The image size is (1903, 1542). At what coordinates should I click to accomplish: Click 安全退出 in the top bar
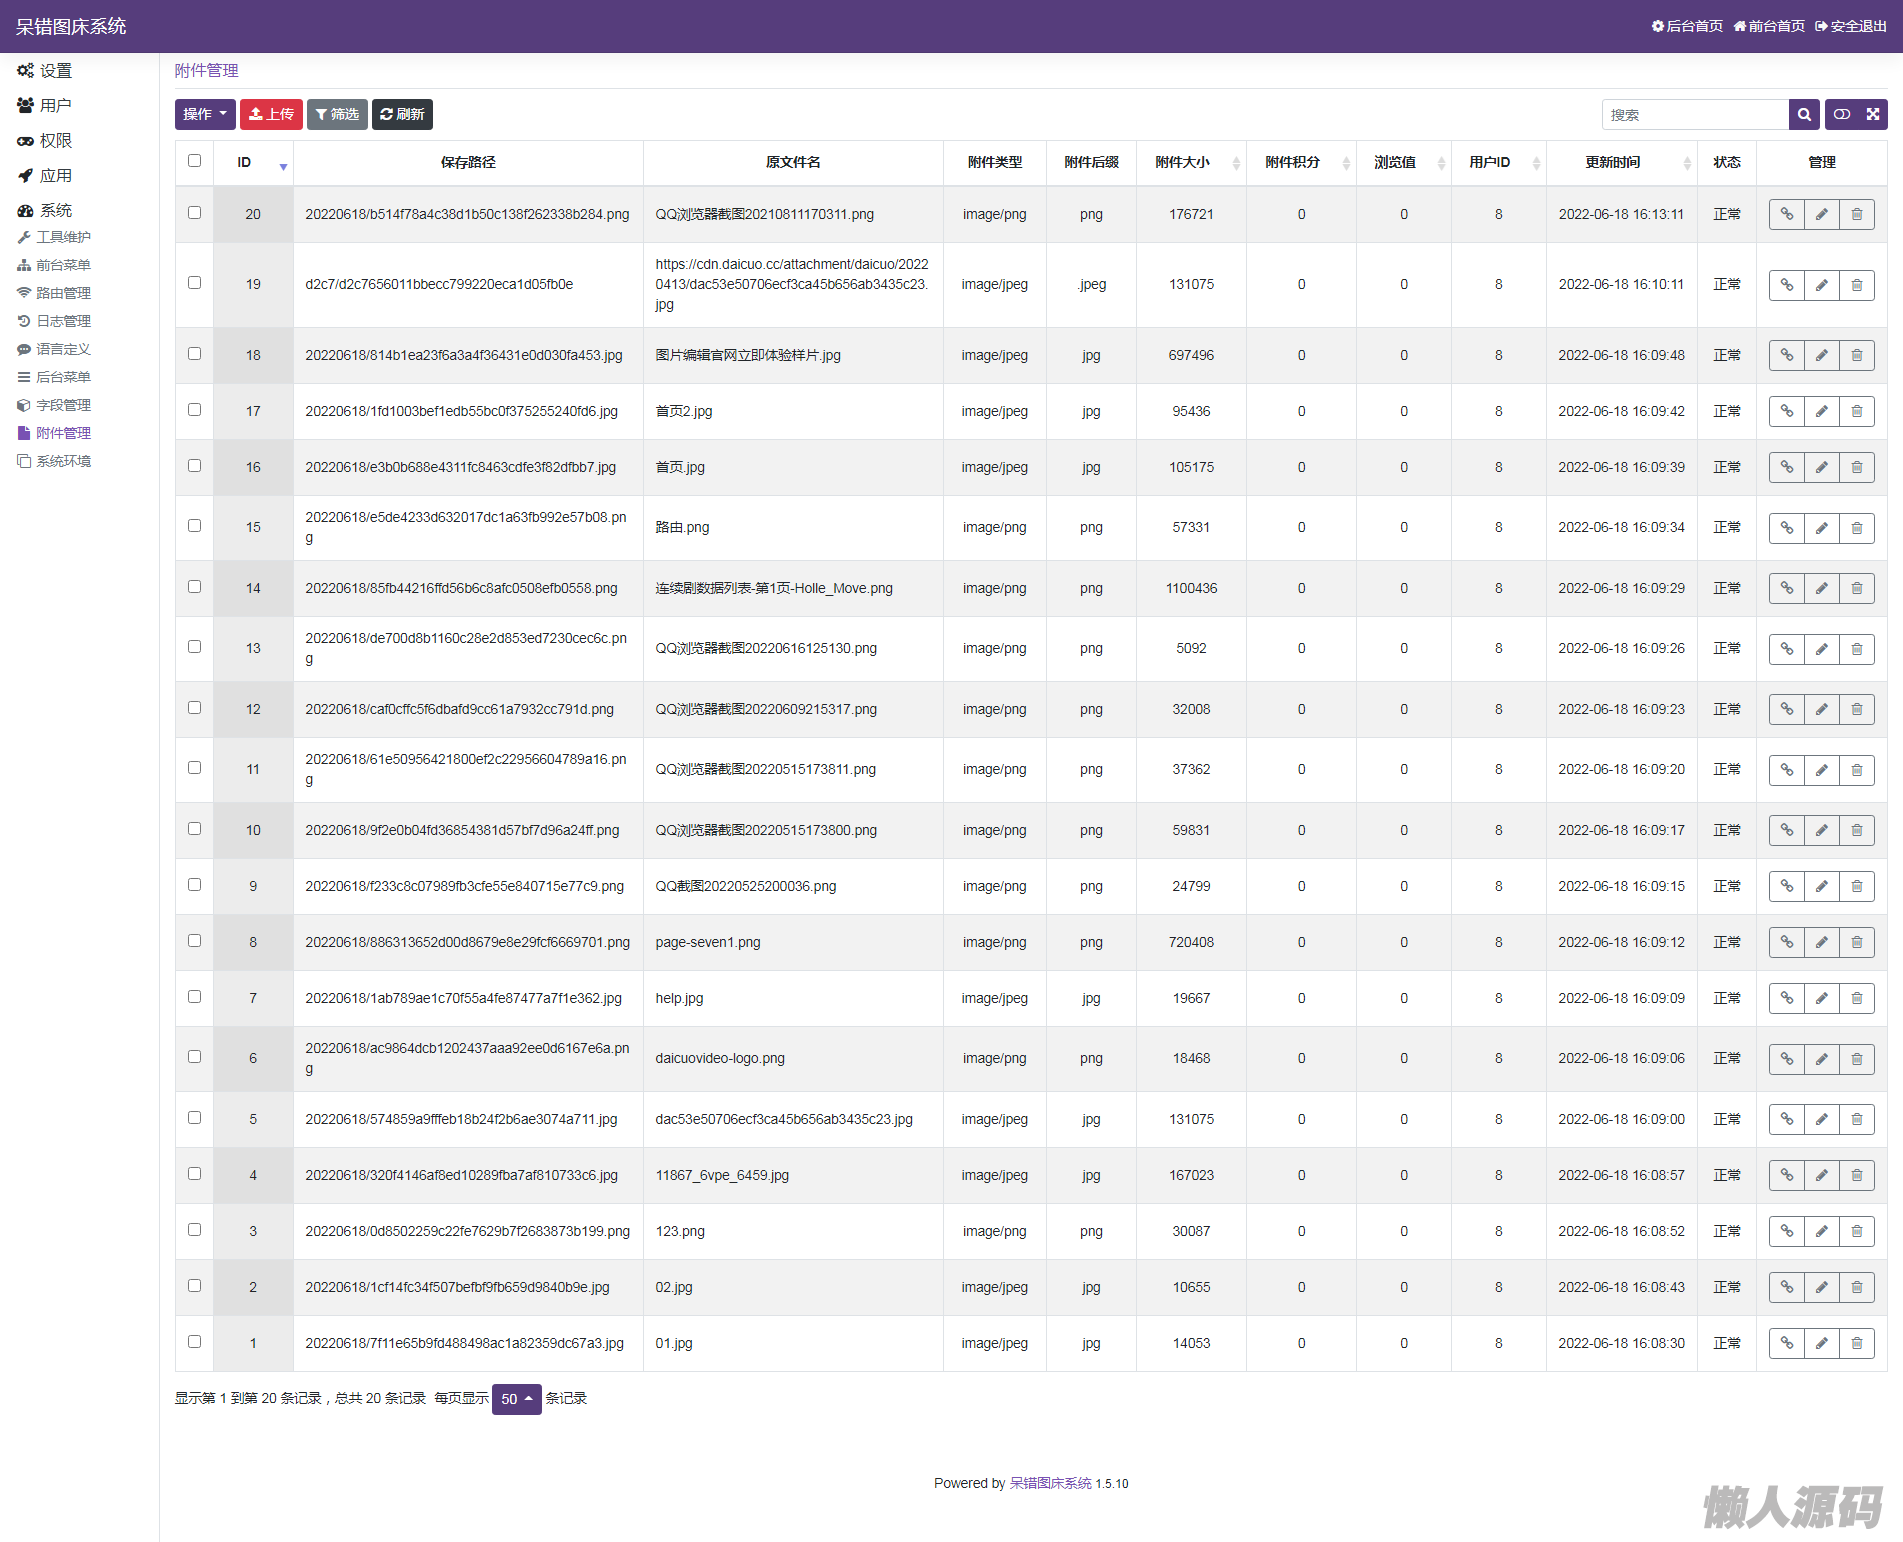(1851, 26)
